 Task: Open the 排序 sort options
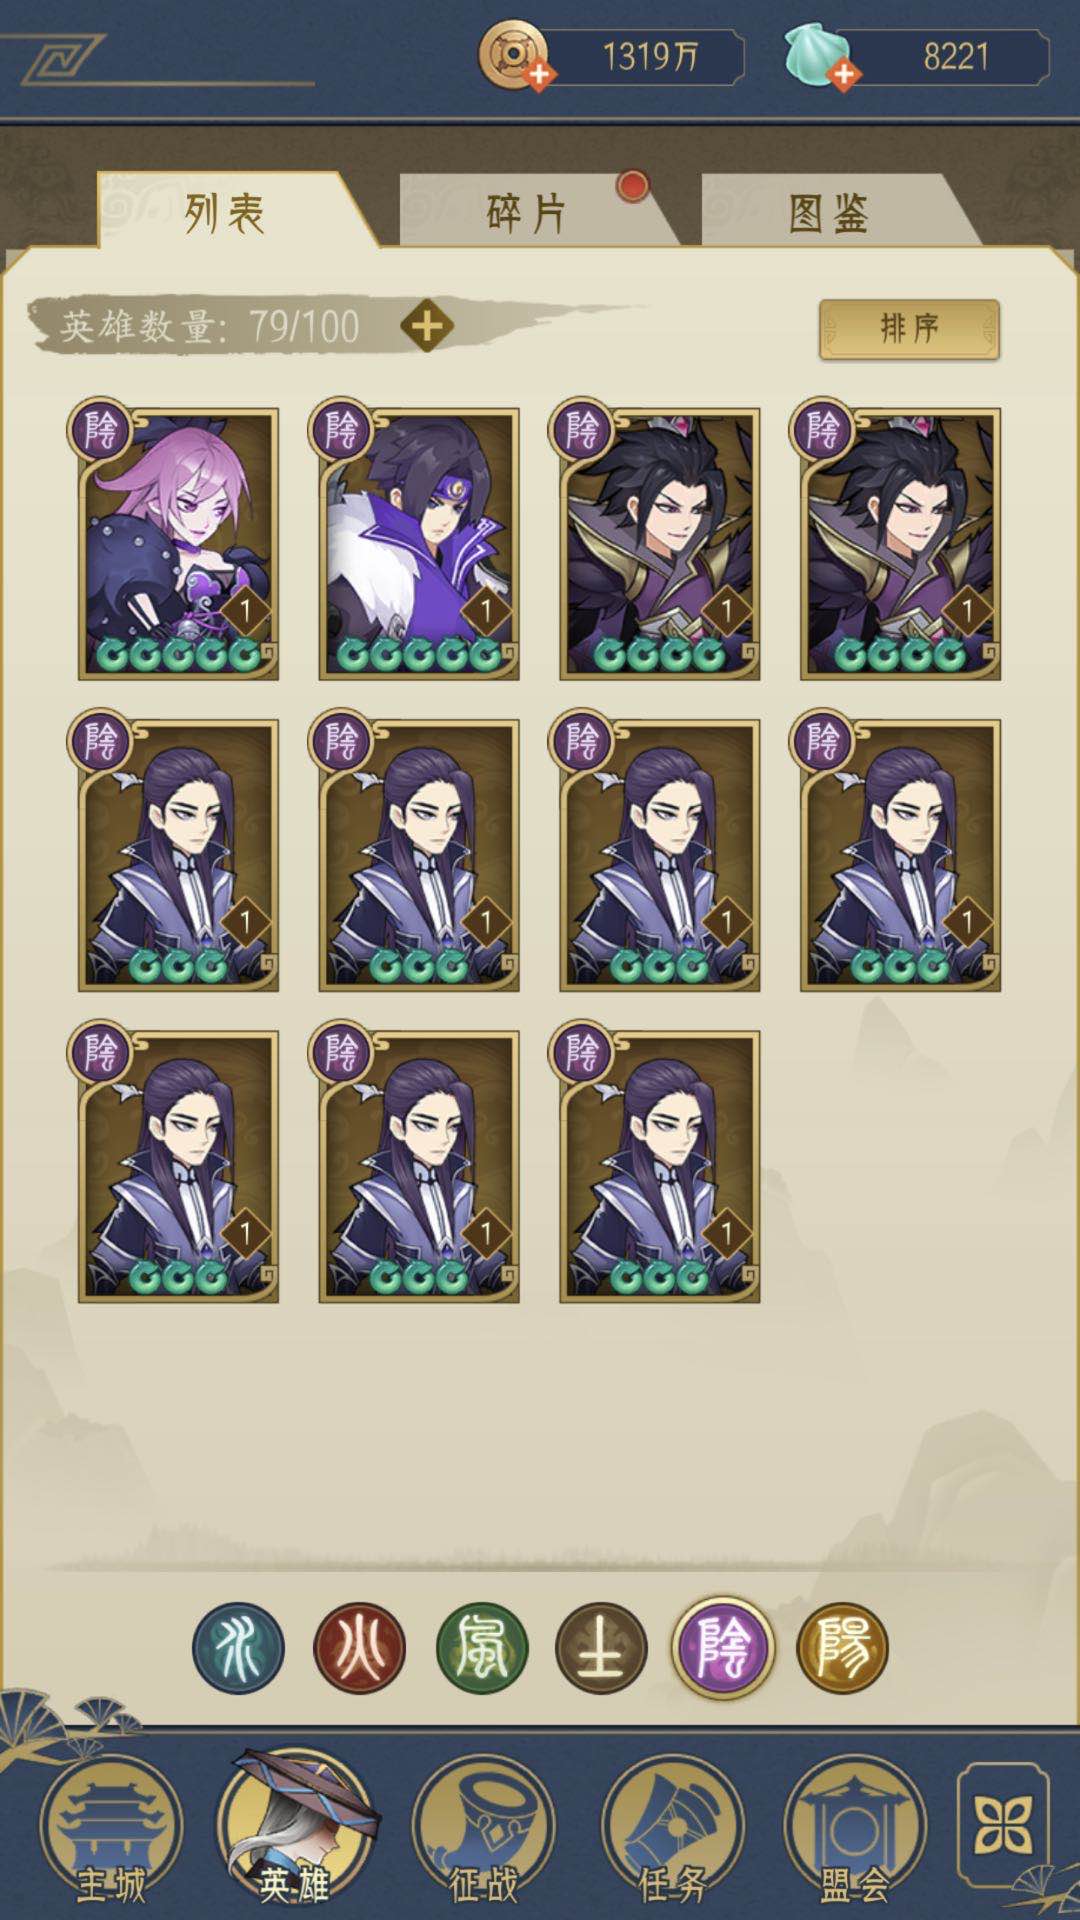click(x=909, y=328)
